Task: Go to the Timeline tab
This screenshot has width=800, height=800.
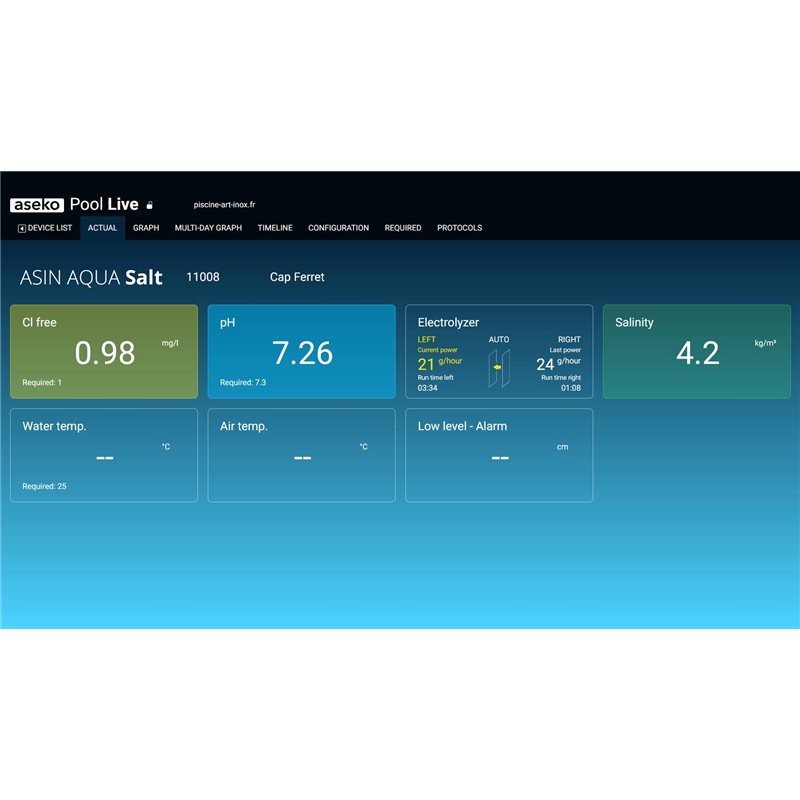Action: (x=275, y=228)
